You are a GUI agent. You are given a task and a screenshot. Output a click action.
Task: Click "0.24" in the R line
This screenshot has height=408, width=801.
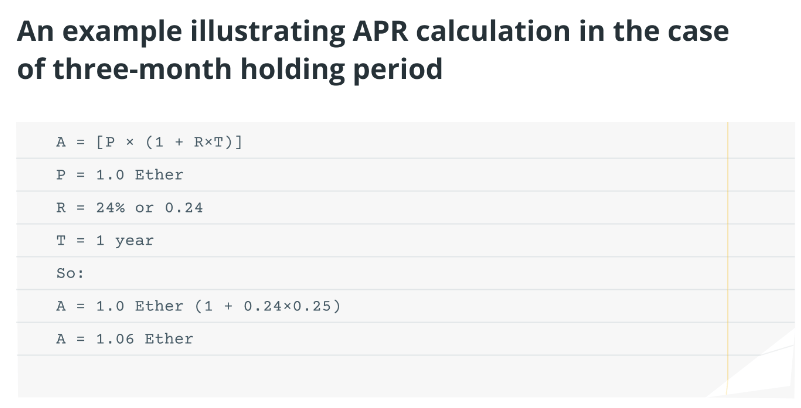tap(184, 208)
